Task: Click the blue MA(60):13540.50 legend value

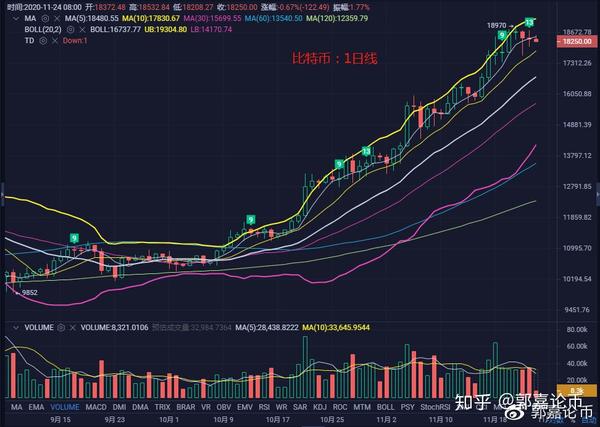Action: (x=274, y=18)
